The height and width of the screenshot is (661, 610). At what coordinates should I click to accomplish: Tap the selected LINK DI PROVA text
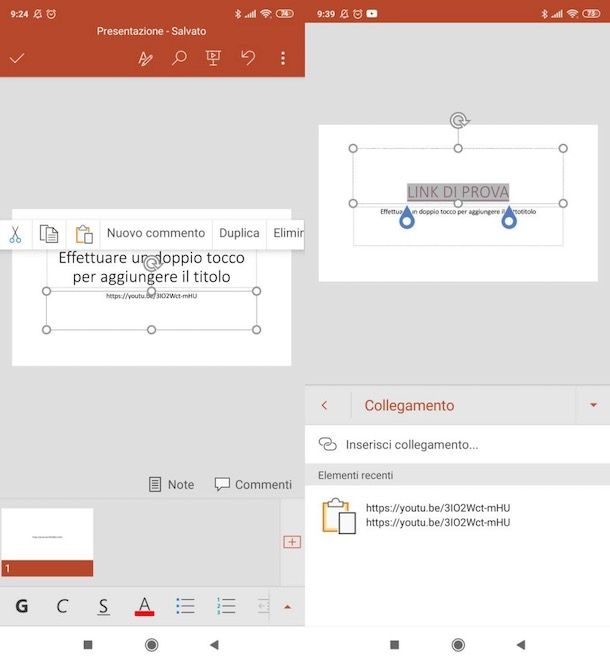(458, 192)
